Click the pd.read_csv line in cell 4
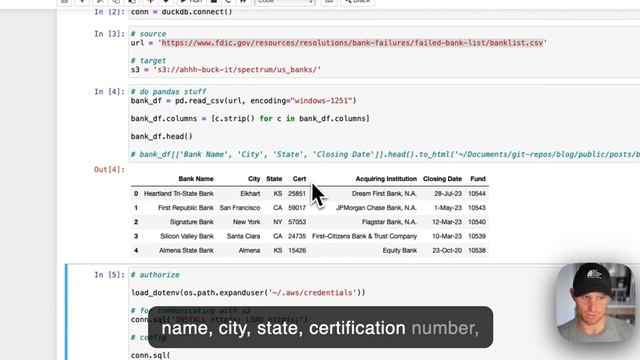 tap(243, 101)
